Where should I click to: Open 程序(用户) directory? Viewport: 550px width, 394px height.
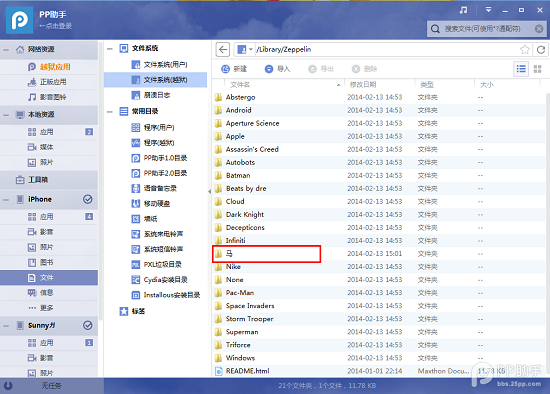click(x=153, y=127)
